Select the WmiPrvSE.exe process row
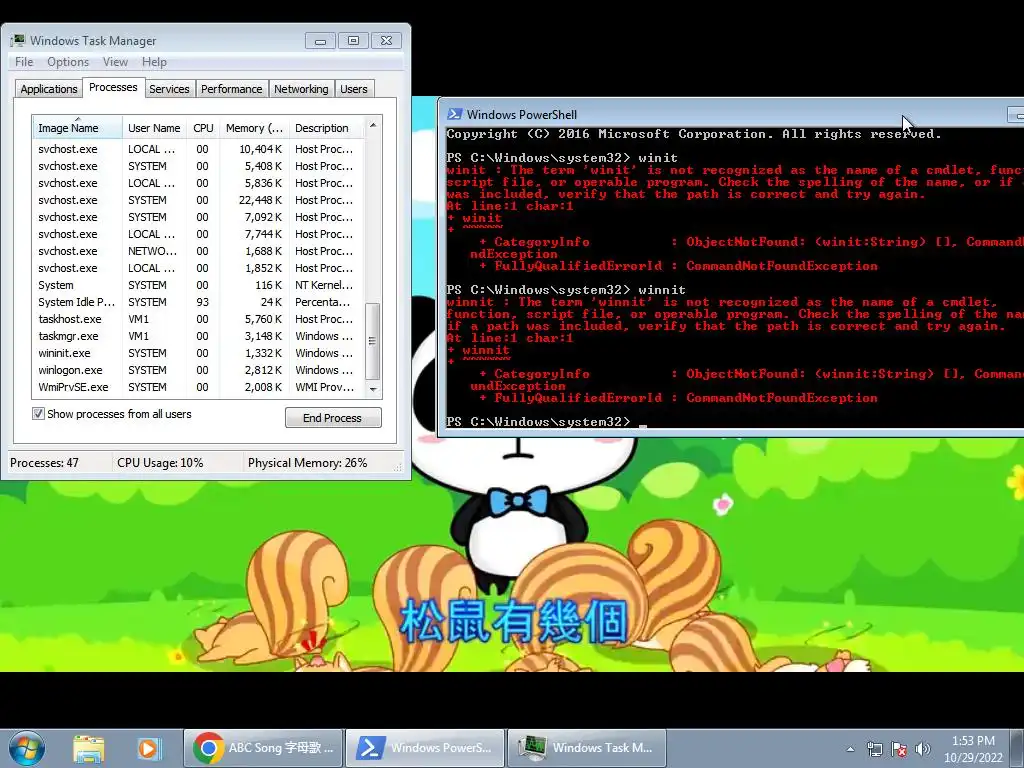1024x768 pixels. (x=199, y=387)
